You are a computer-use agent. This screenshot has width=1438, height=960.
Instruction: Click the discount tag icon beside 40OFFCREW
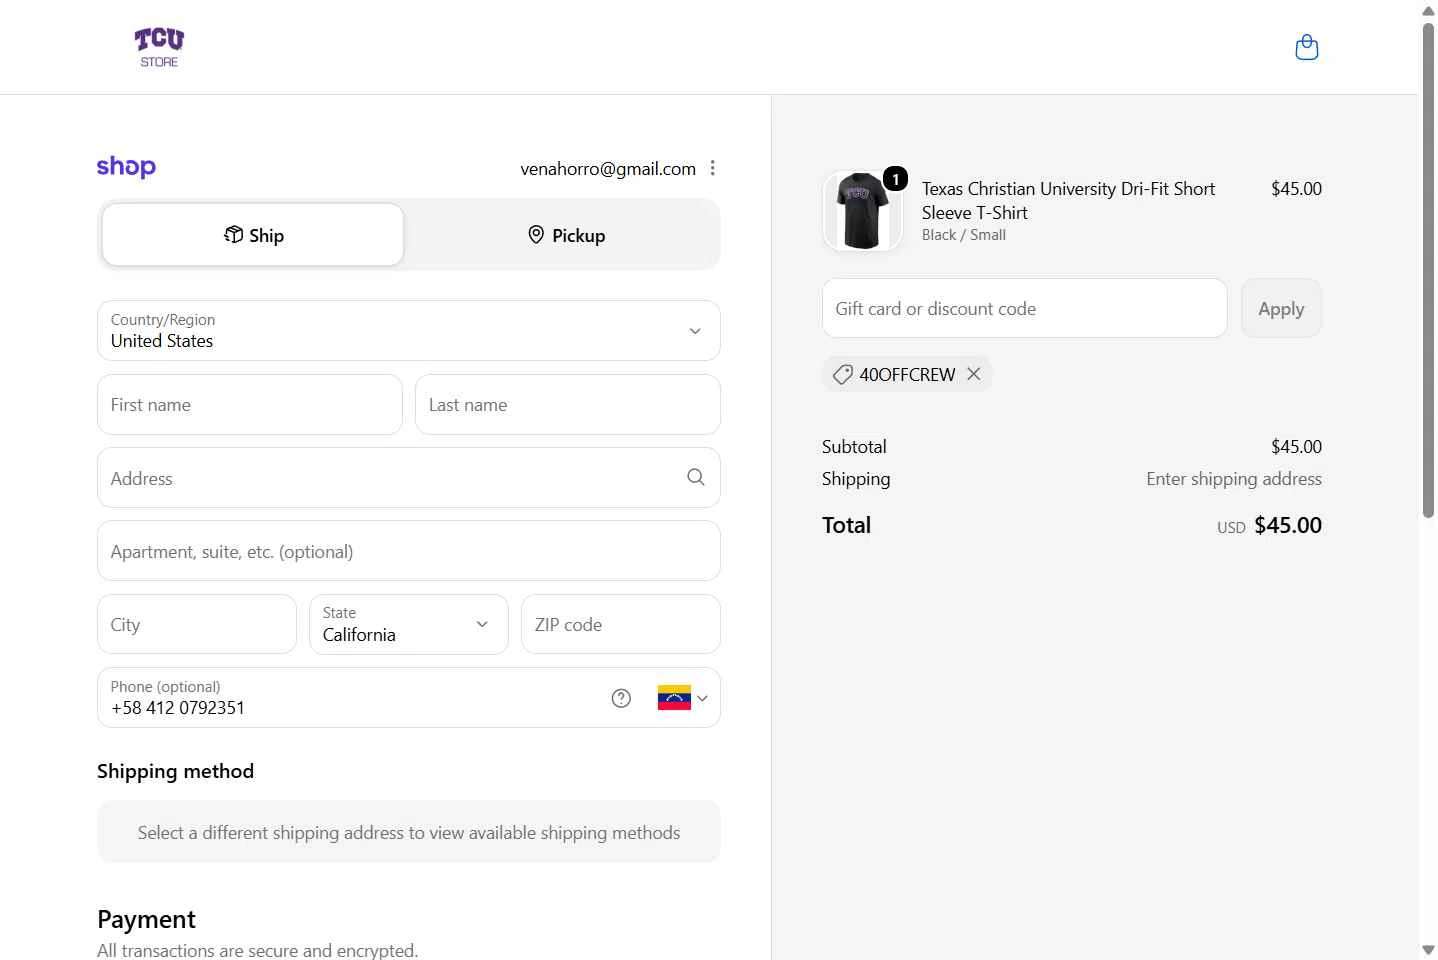pos(843,374)
